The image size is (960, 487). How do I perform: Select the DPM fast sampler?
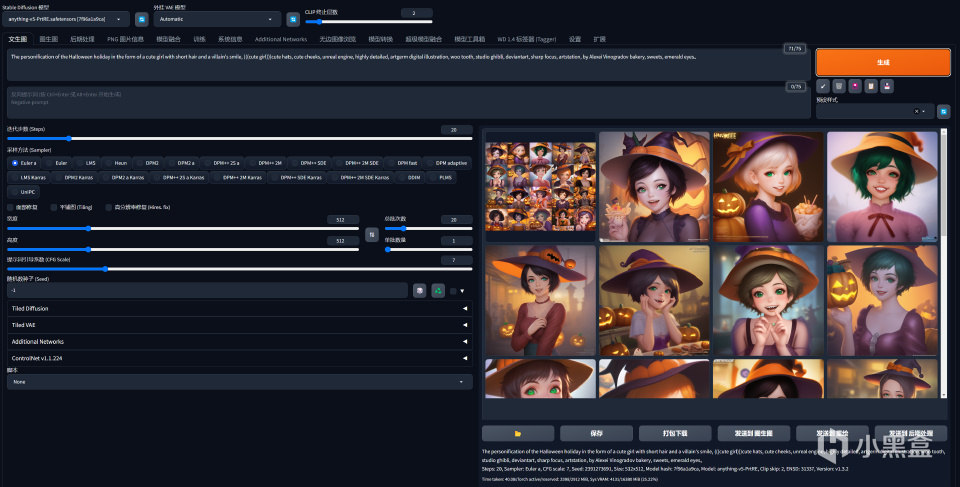tap(402, 163)
